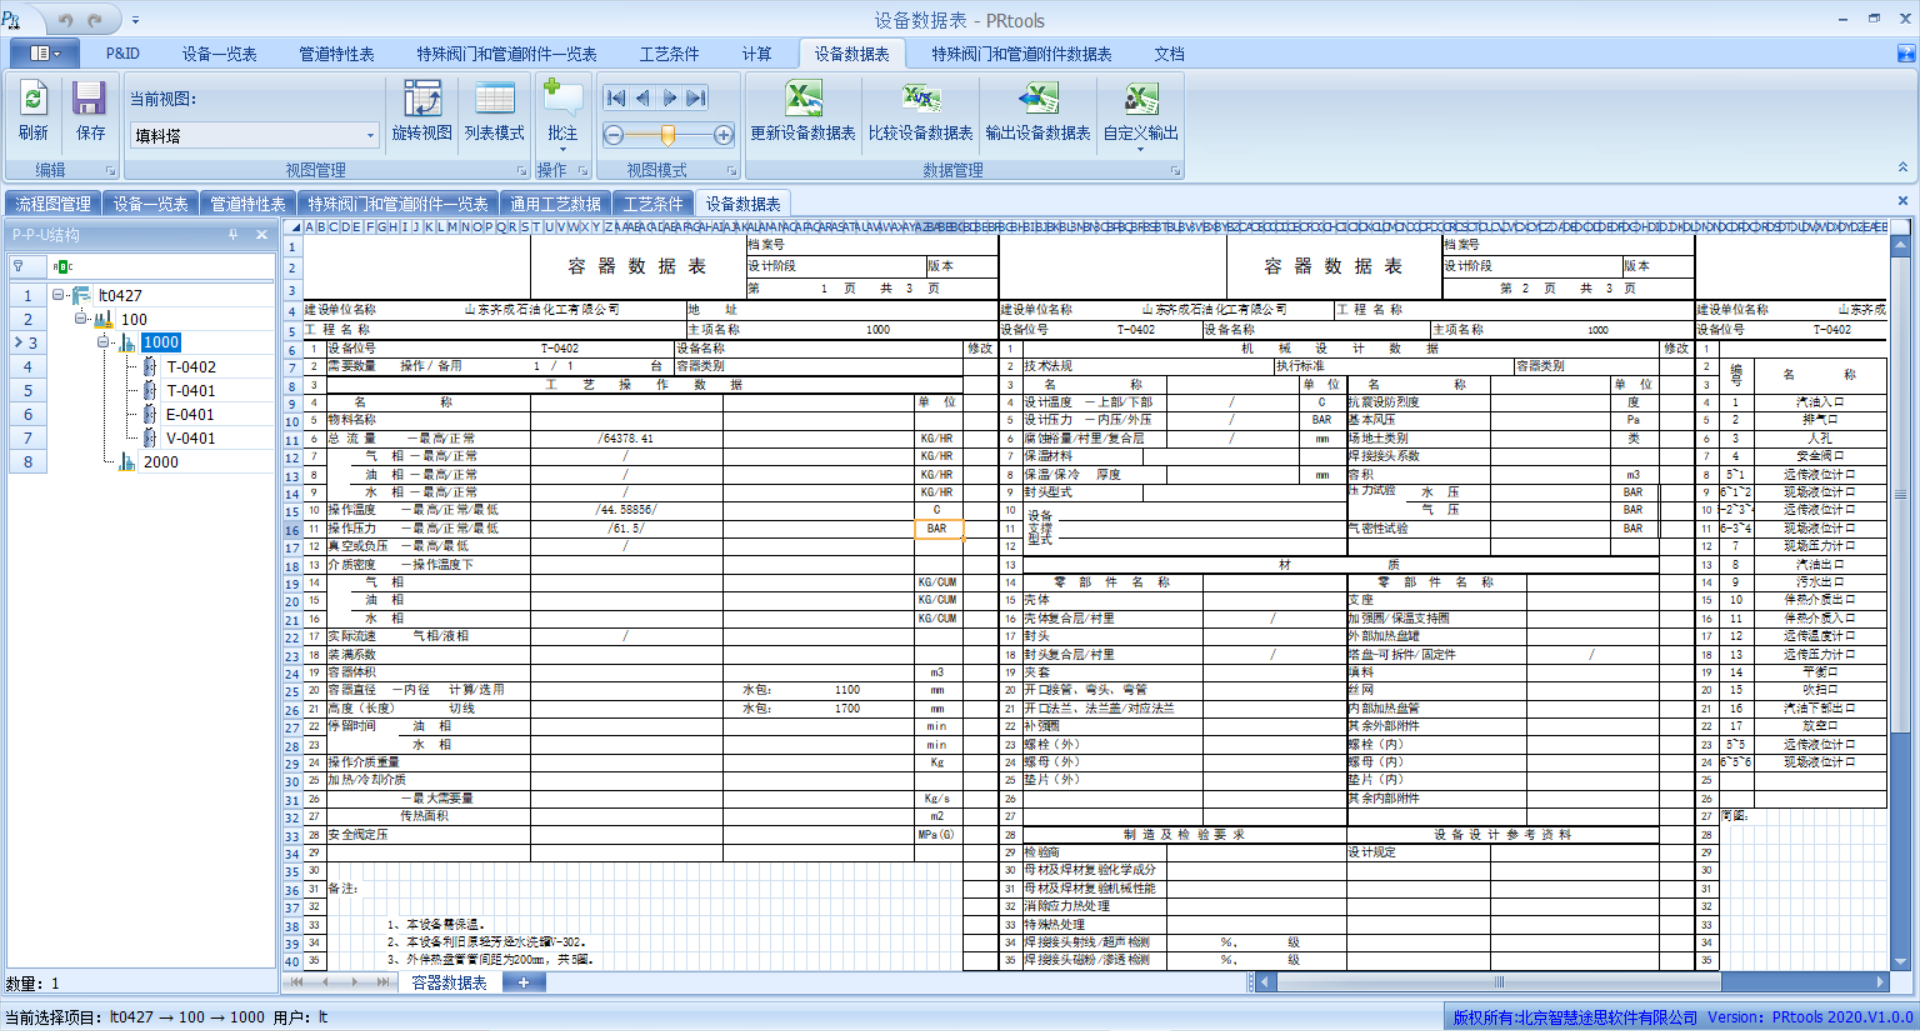Select T-0401 in the equipment tree
The width and height of the screenshot is (1920, 1031).
190,391
